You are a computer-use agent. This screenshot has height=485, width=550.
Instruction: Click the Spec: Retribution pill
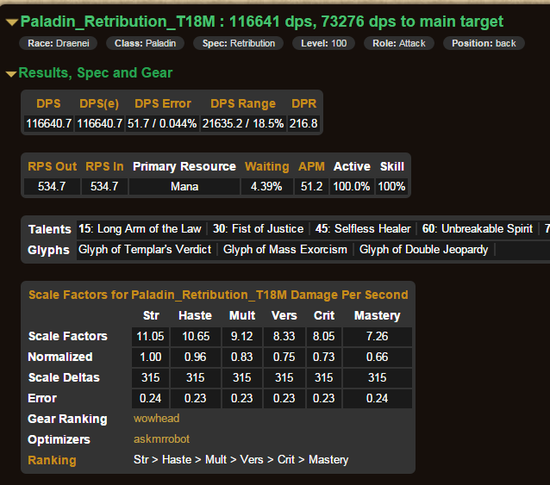pyautogui.click(x=239, y=43)
